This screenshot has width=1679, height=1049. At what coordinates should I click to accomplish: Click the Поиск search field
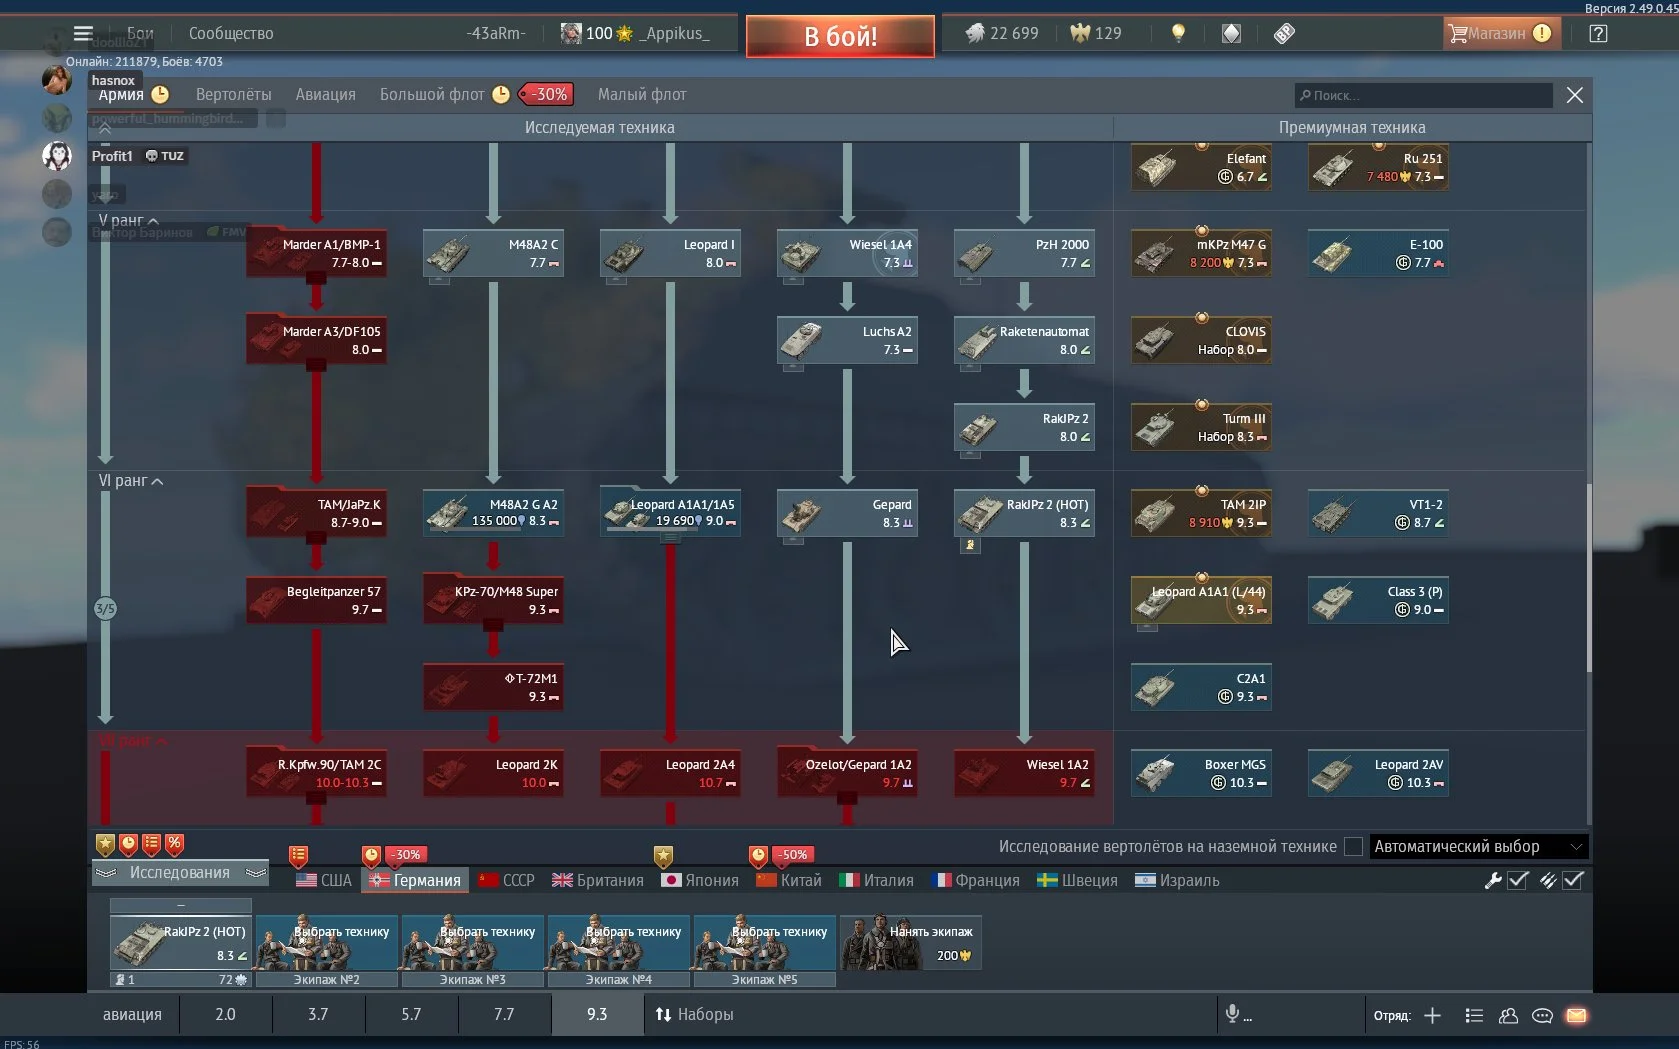[1423, 95]
